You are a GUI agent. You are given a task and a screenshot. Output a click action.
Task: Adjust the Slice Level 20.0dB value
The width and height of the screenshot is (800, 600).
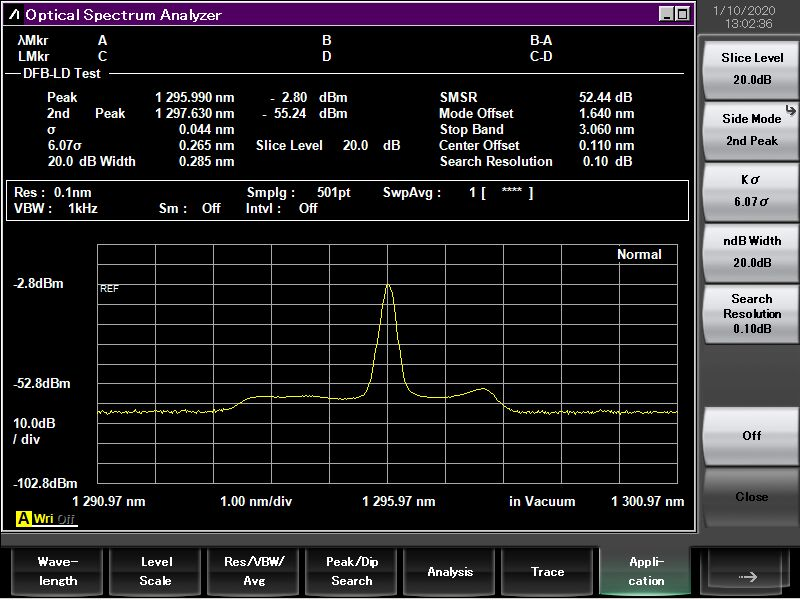pyautogui.click(x=751, y=69)
